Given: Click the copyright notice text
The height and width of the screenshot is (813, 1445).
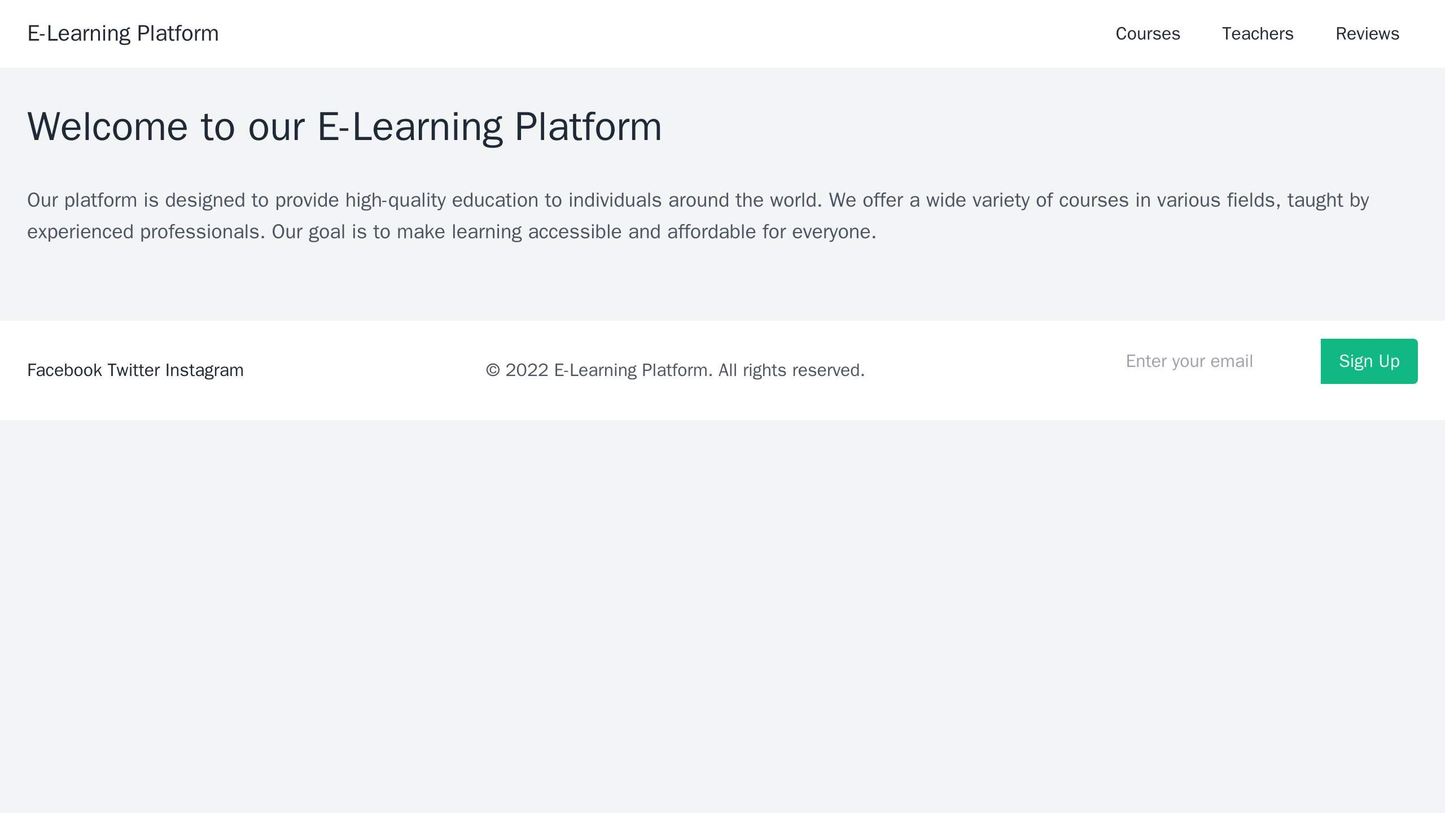Looking at the screenshot, I should pyautogui.click(x=674, y=370).
